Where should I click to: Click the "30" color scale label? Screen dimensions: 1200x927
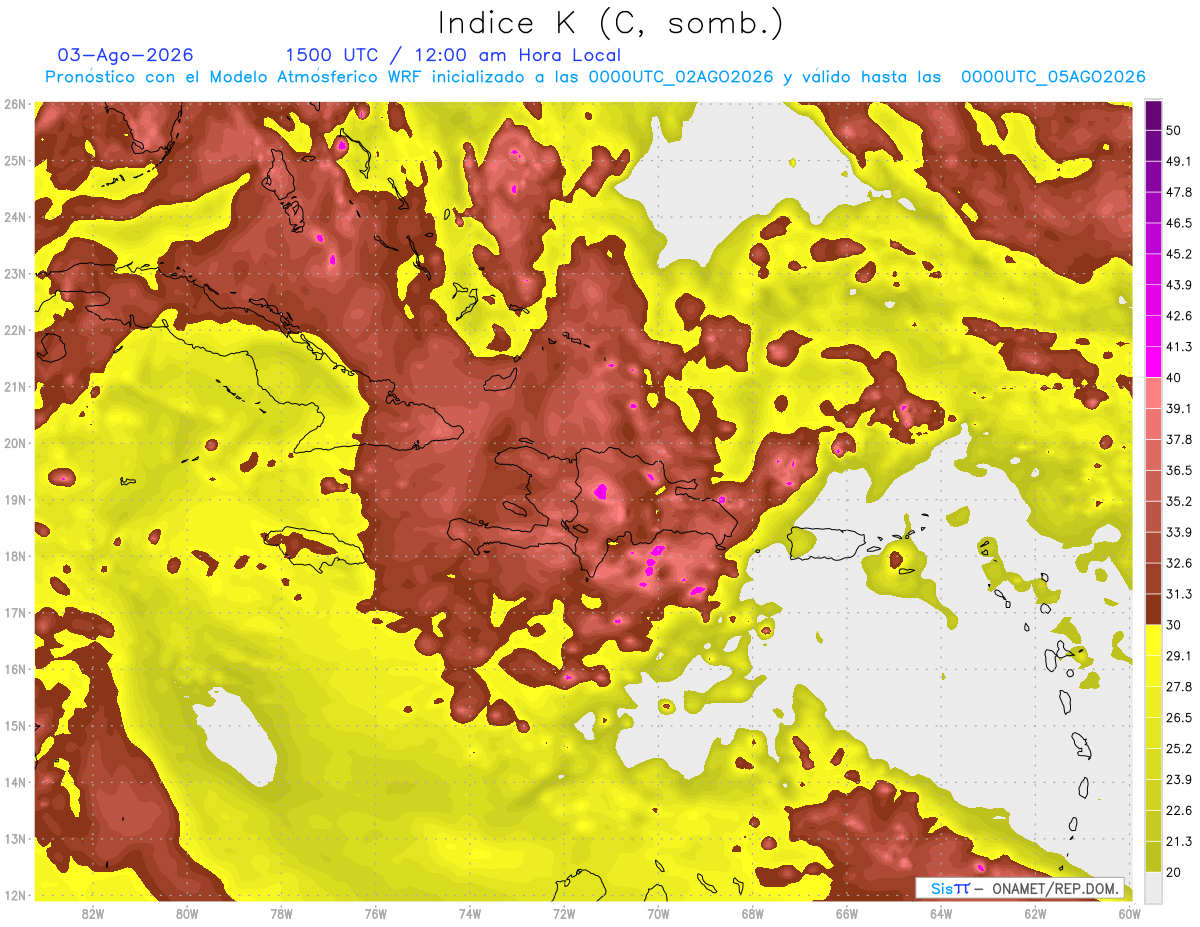pyautogui.click(x=1174, y=625)
